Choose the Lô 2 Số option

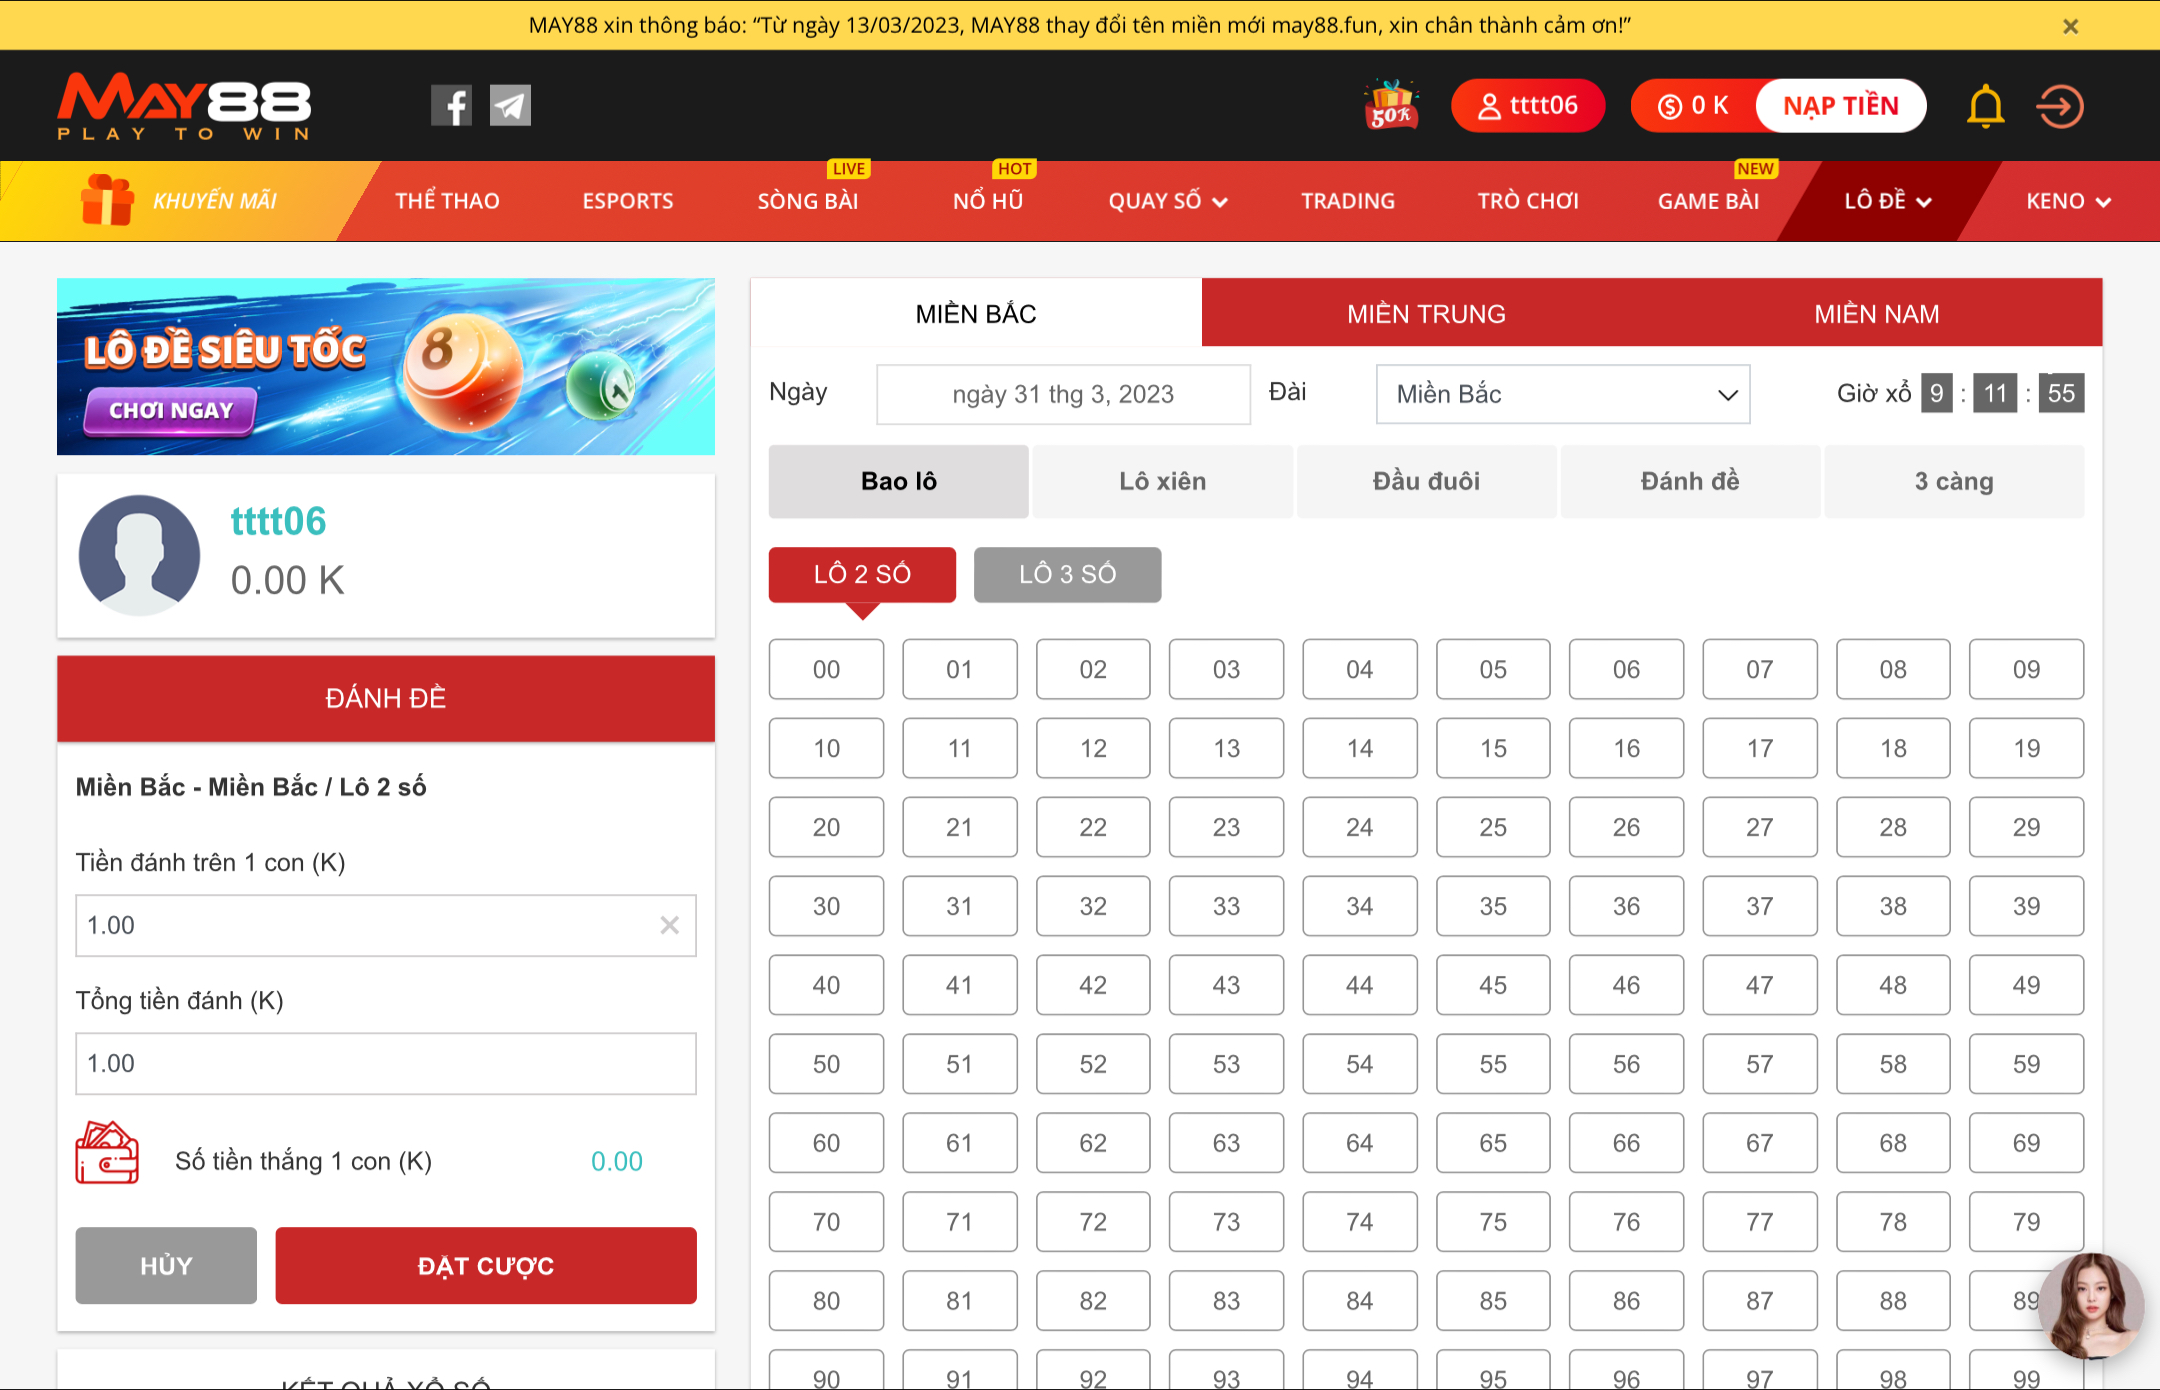[862, 574]
